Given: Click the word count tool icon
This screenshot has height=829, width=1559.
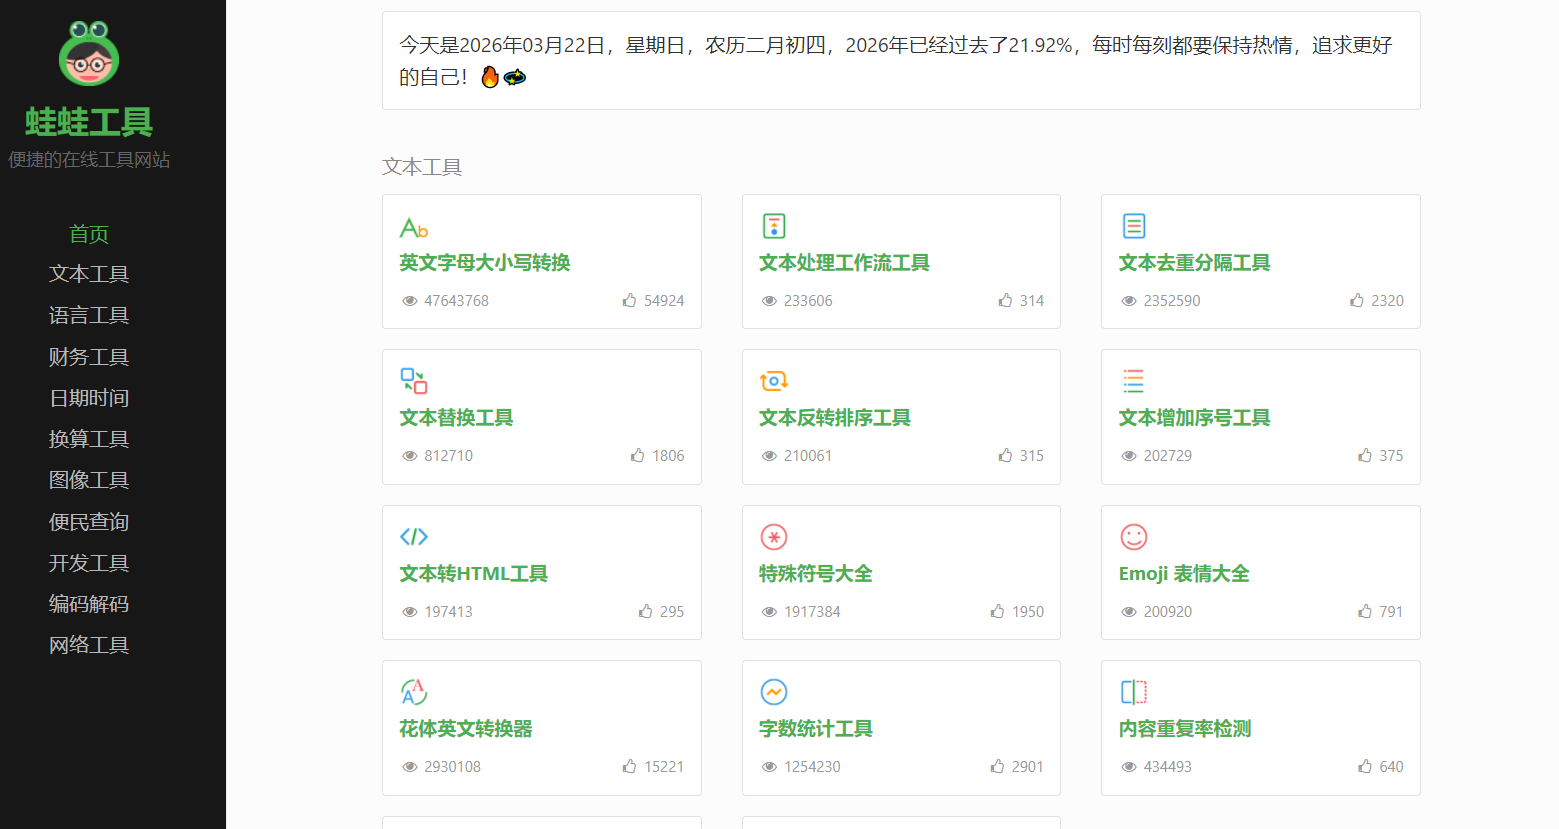Looking at the screenshot, I should (x=773, y=692).
